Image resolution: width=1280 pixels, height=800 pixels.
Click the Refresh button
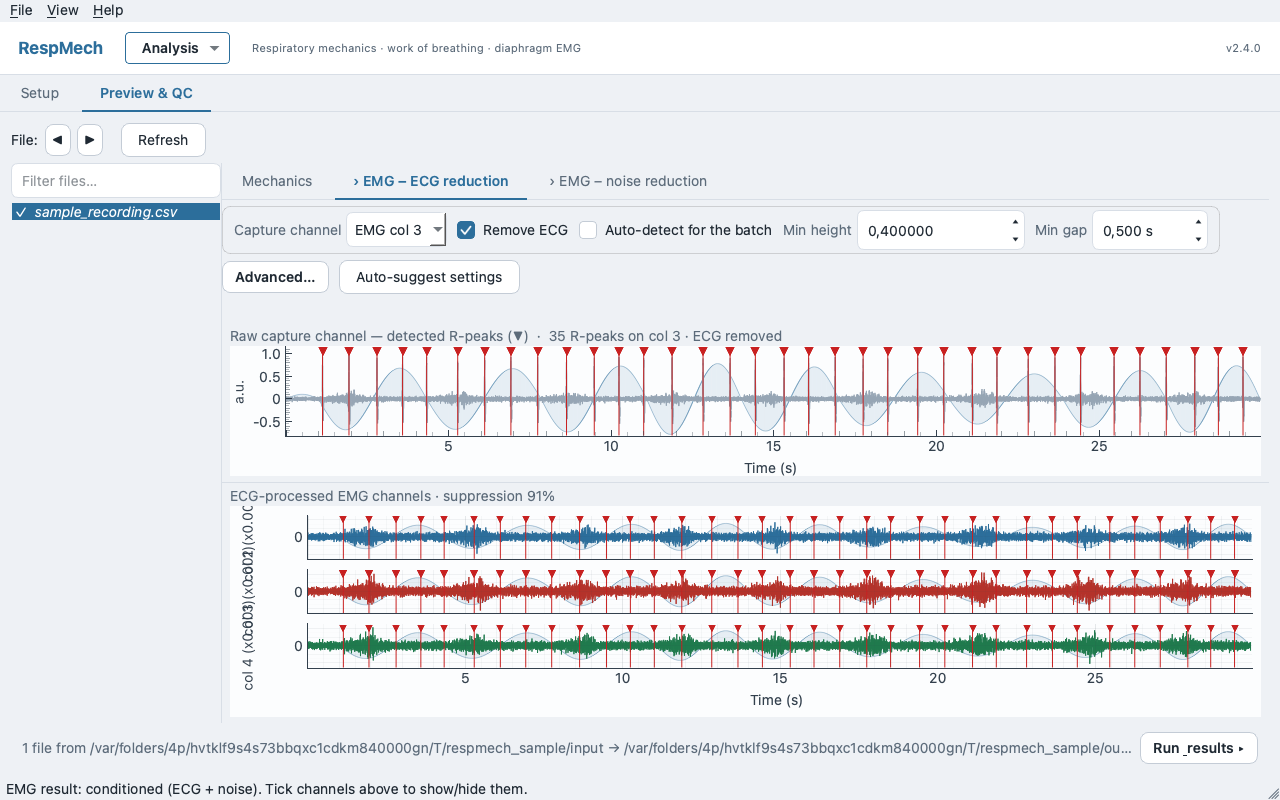click(x=163, y=140)
